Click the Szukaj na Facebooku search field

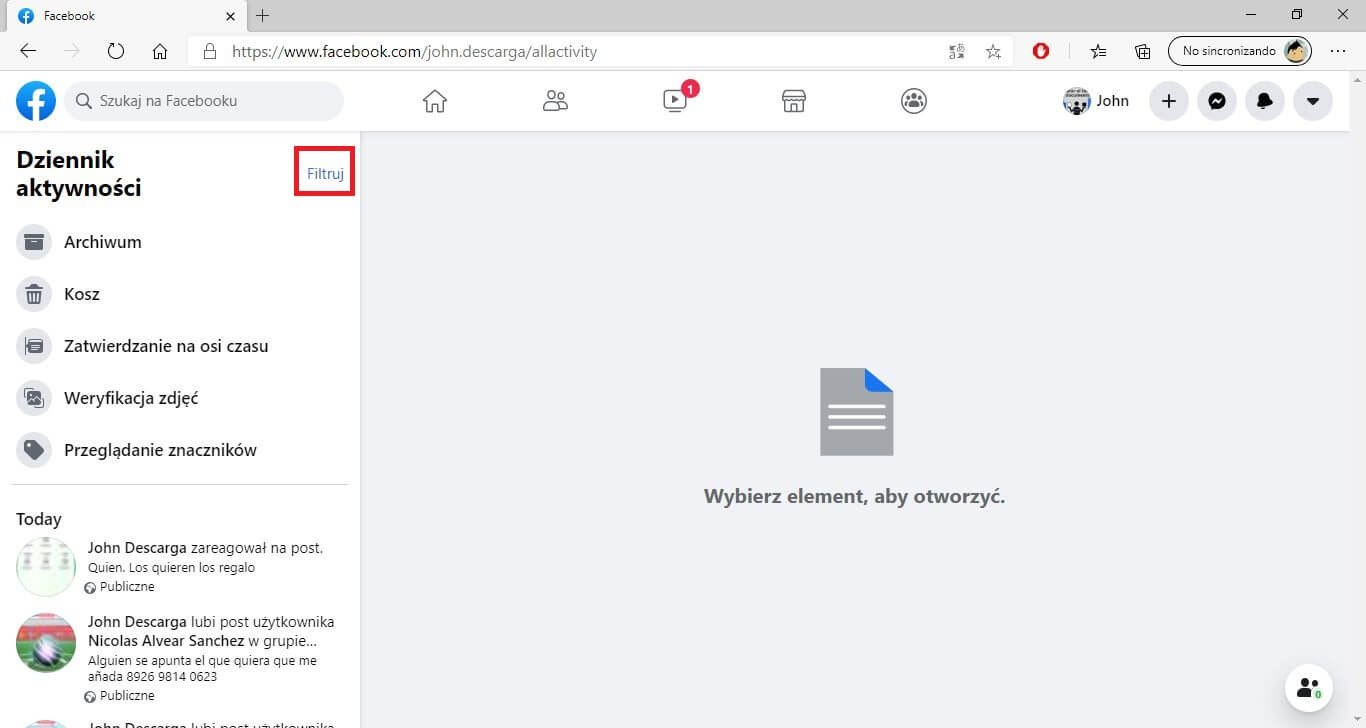point(204,101)
